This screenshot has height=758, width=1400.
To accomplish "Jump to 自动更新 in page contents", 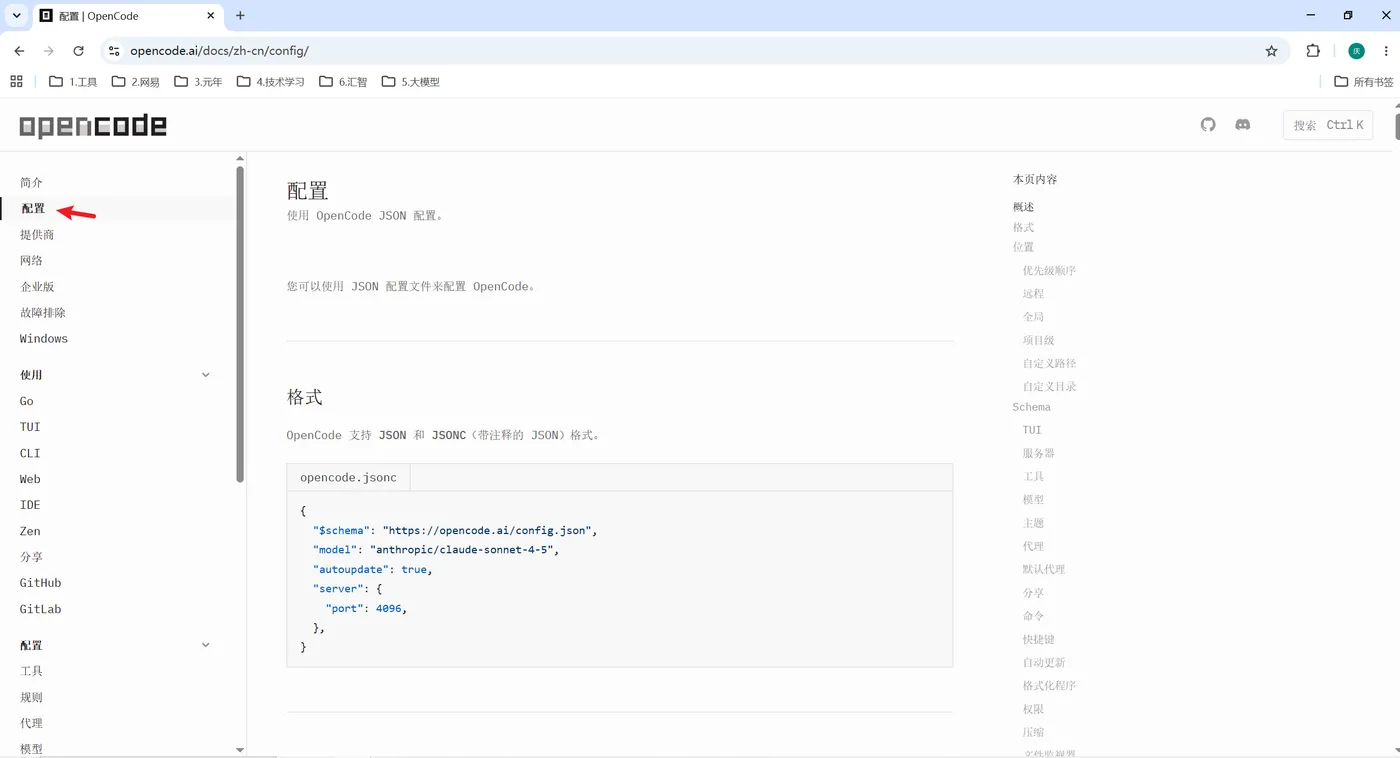I will pyautogui.click(x=1044, y=662).
